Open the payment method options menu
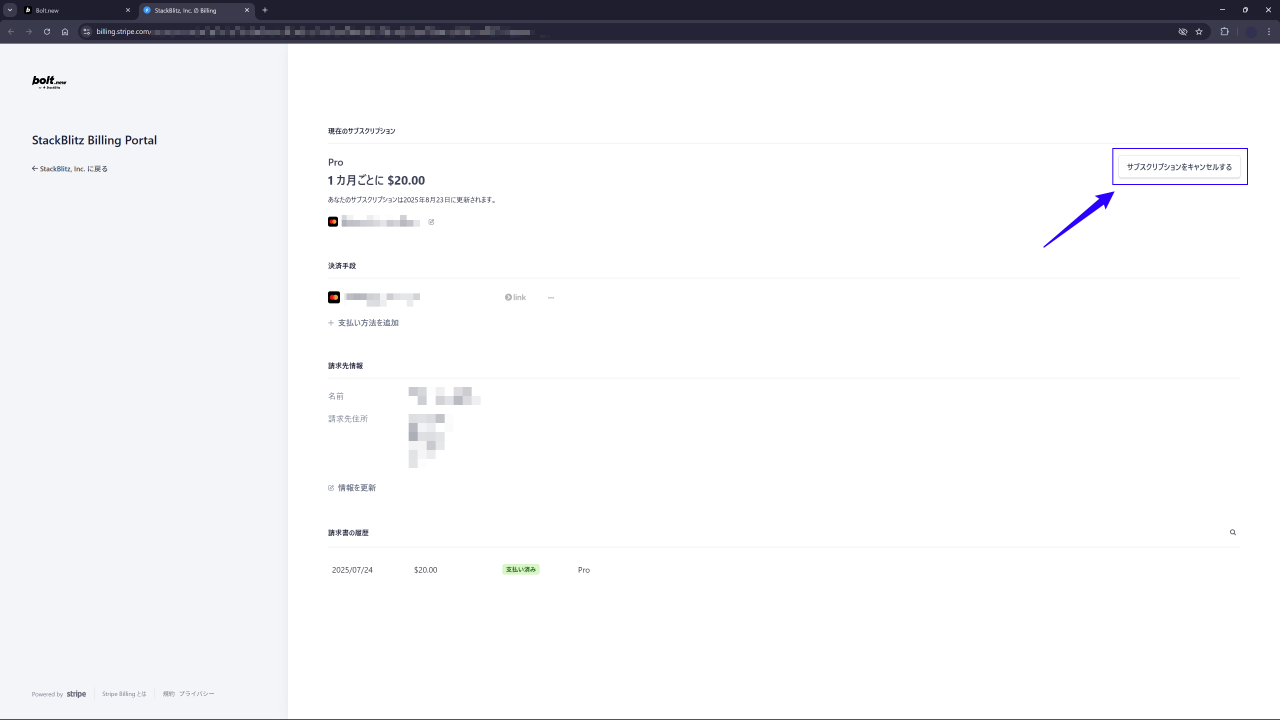 pyautogui.click(x=551, y=298)
